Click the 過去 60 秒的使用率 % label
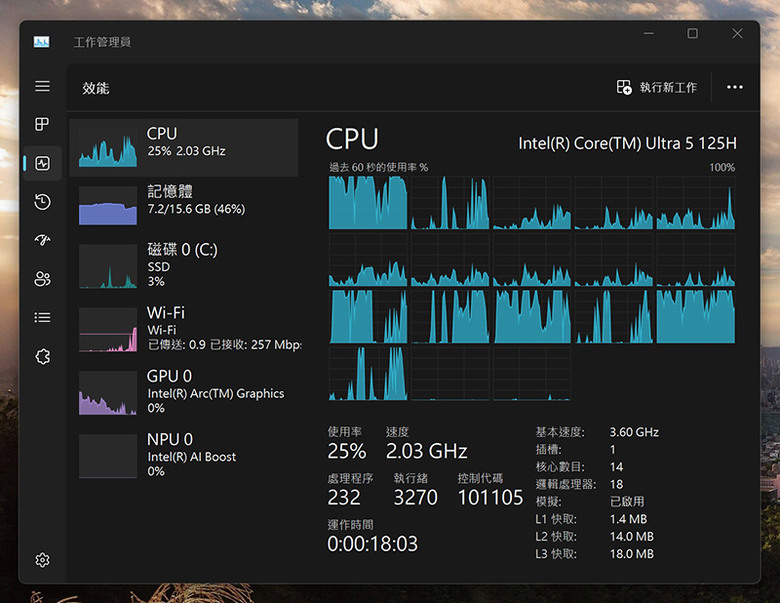The image size is (780, 603). [x=378, y=167]
